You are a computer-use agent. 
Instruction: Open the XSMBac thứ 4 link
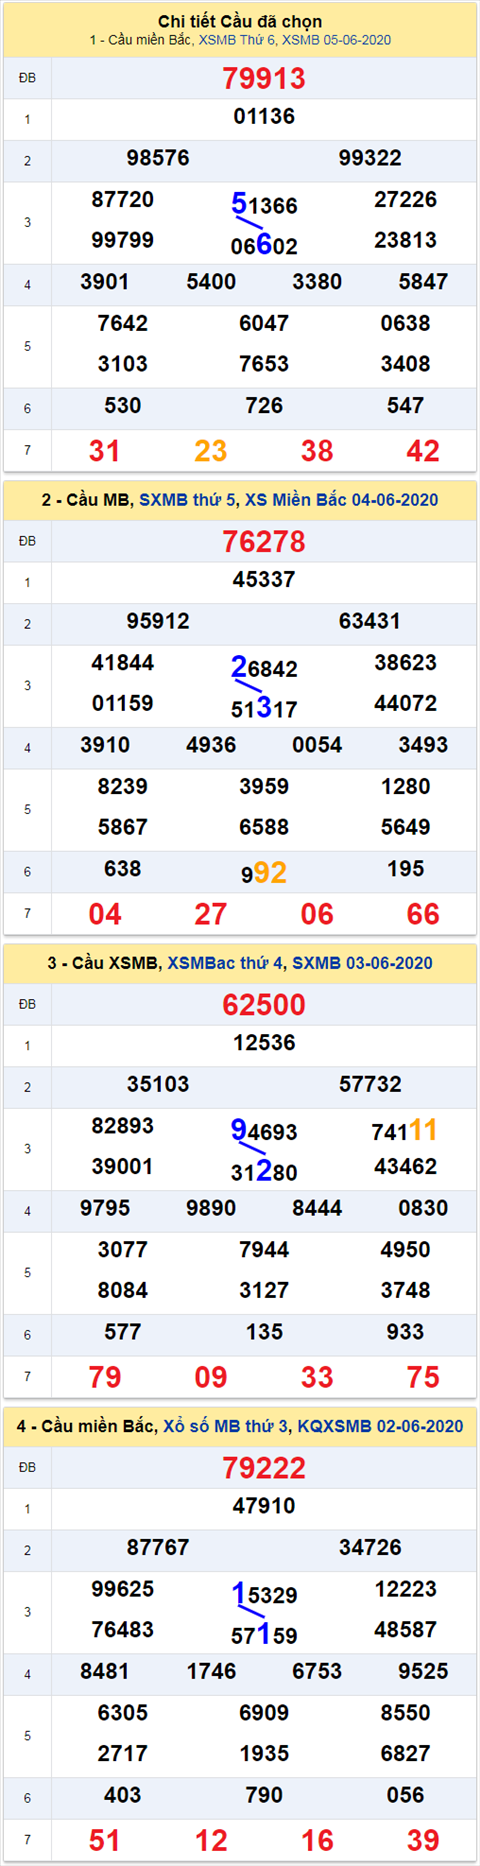click(225, 963)
